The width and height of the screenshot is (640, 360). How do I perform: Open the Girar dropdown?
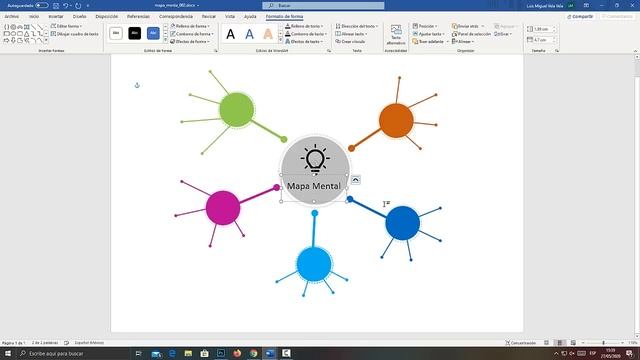(503, 34)
